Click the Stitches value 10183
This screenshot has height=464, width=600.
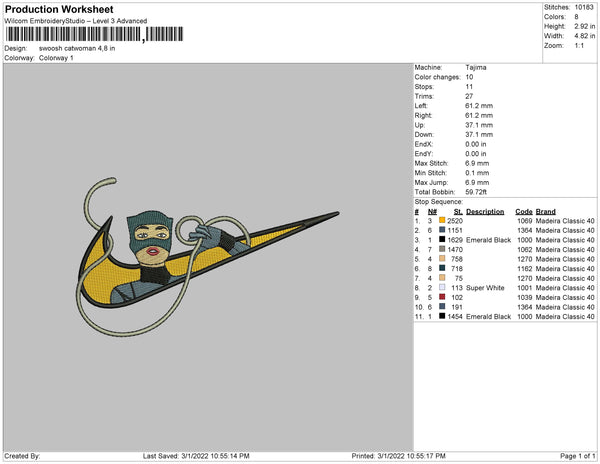tap(584, 7)
